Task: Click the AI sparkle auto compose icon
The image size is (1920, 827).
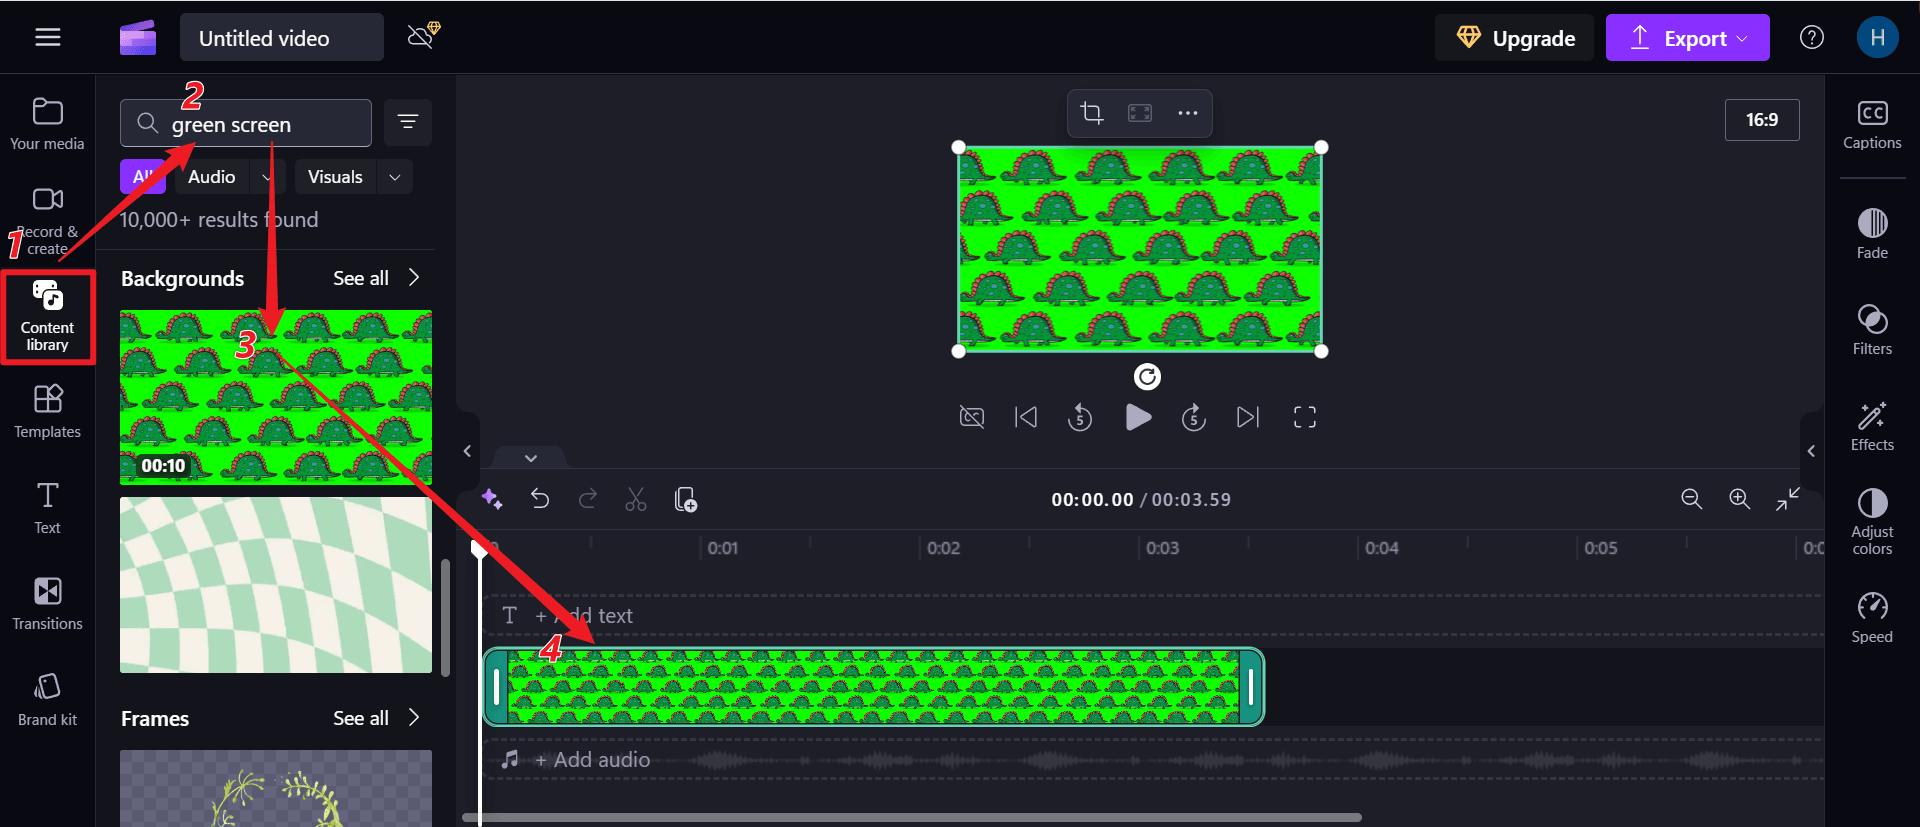Action: pos(492,499)
